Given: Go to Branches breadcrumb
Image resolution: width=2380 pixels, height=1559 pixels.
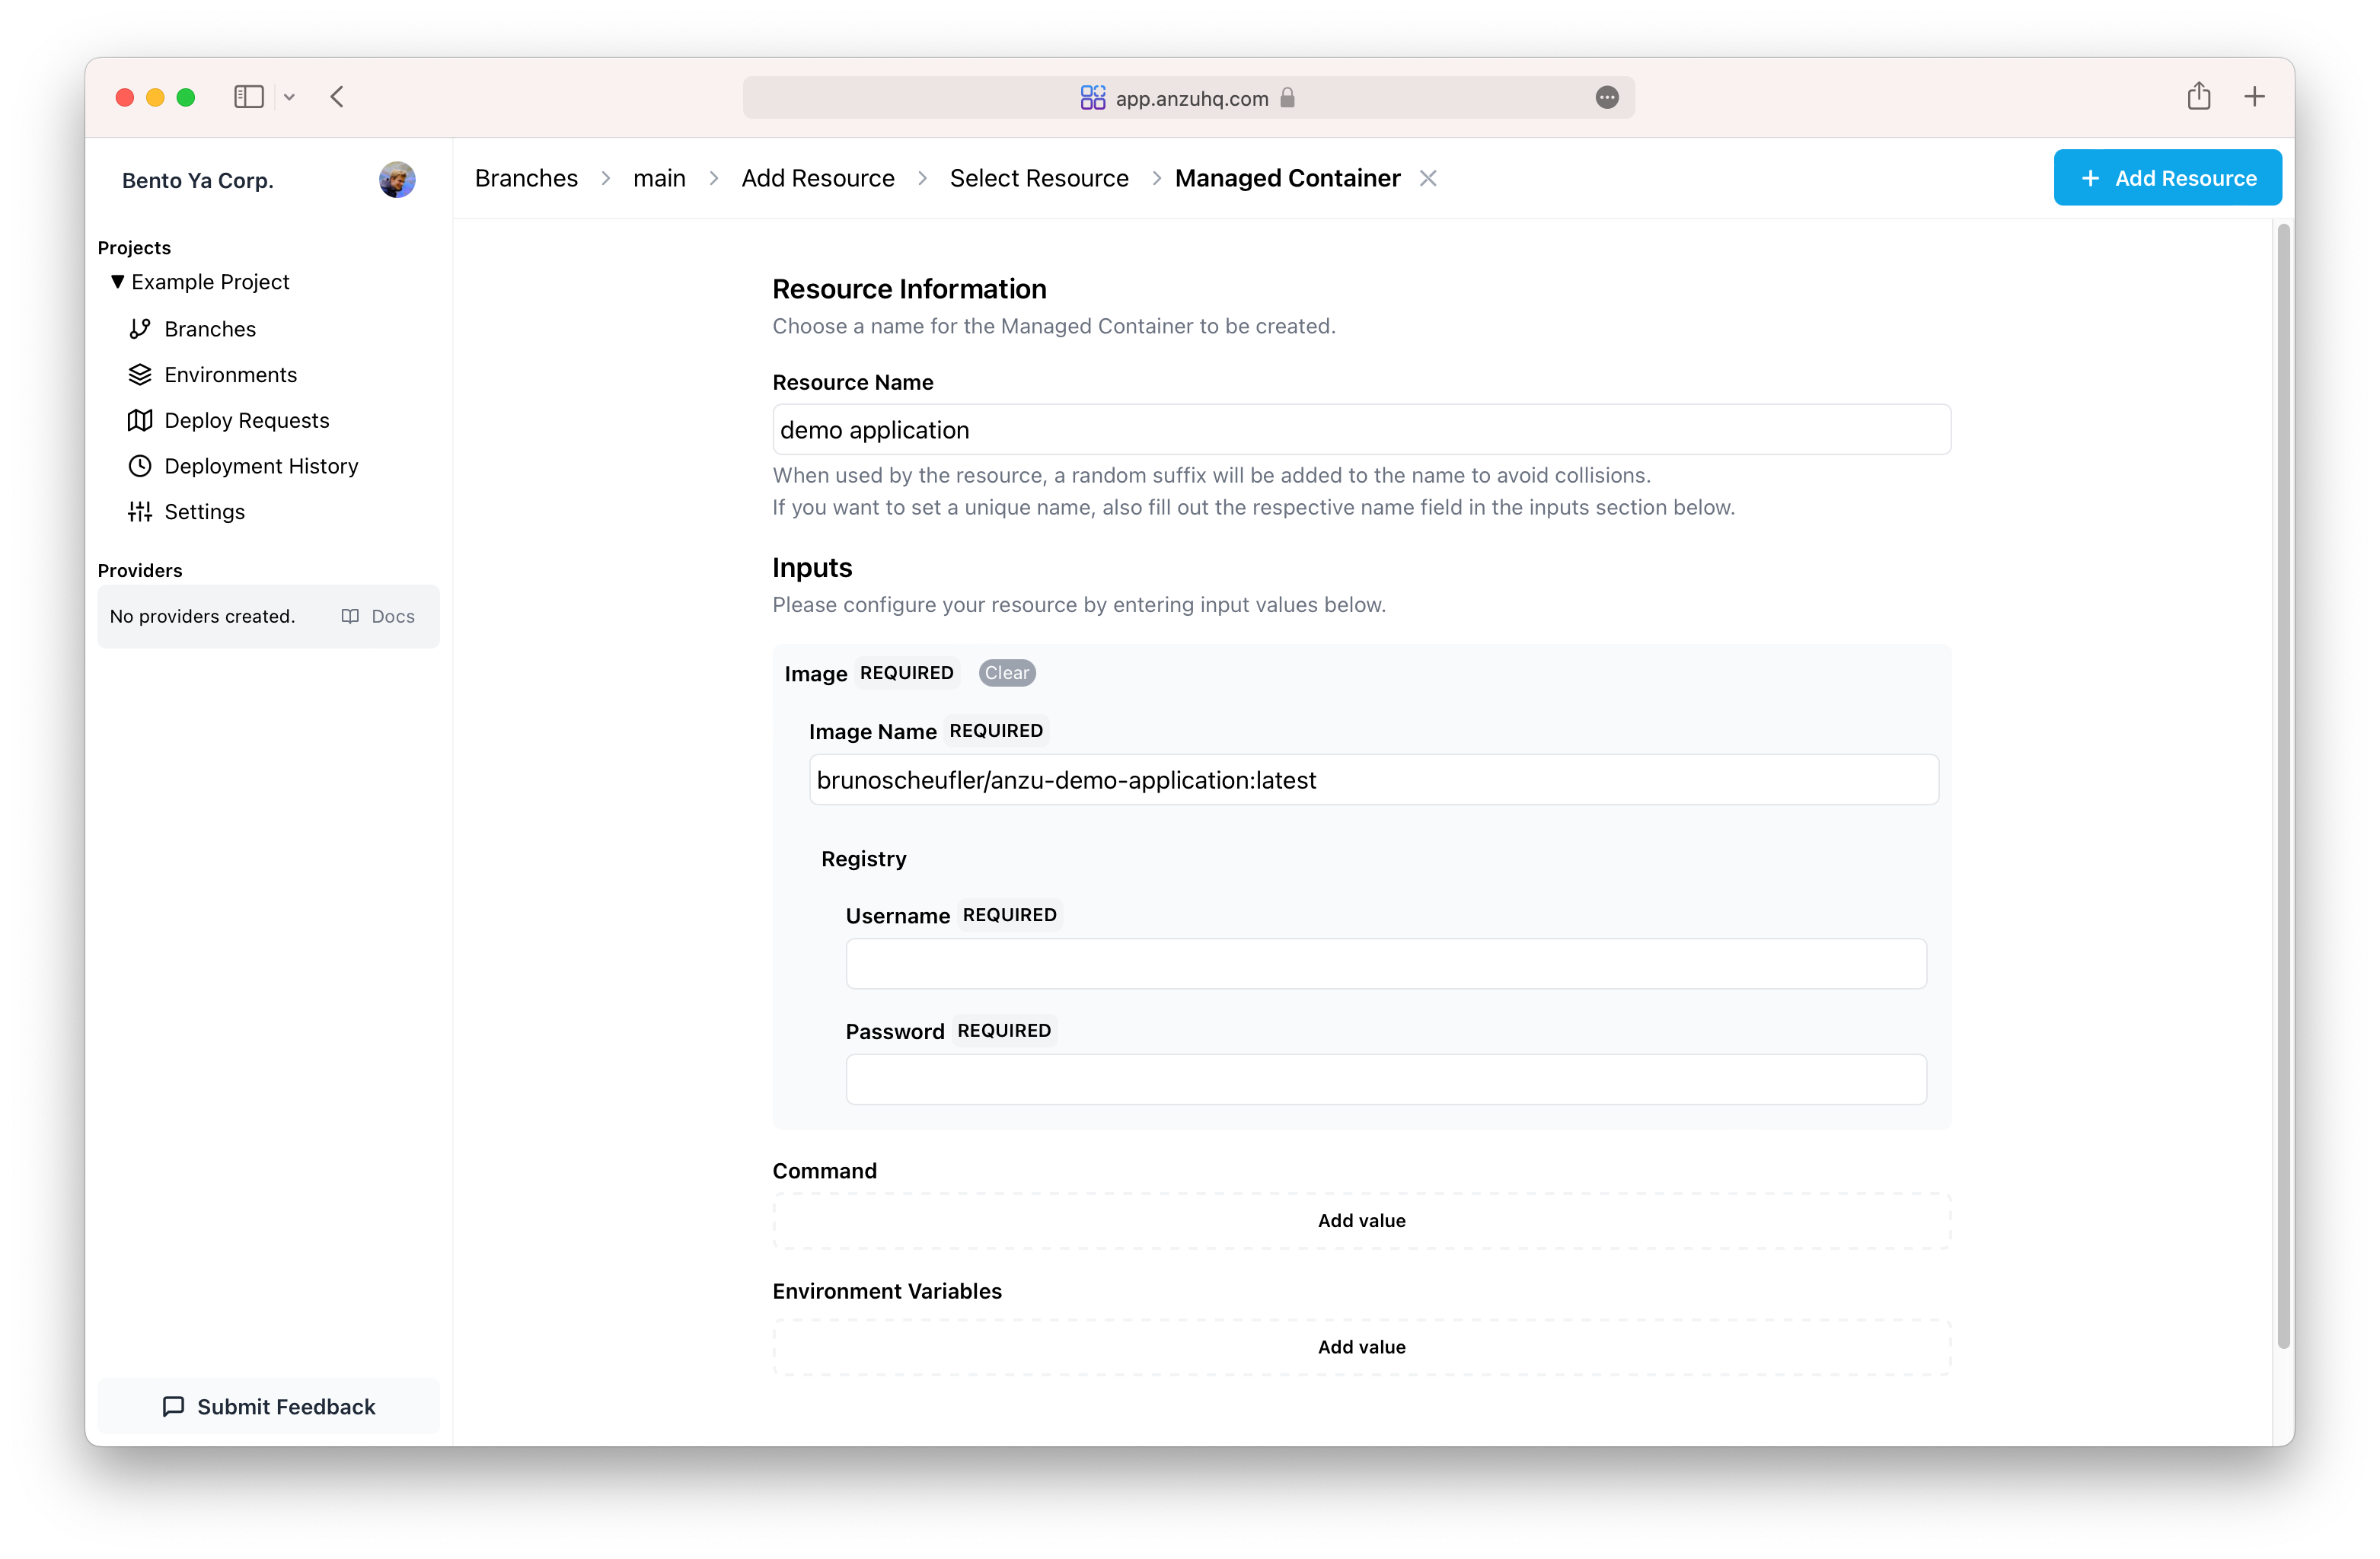Looking at the screenshot, I should click(x=526, y=178).
